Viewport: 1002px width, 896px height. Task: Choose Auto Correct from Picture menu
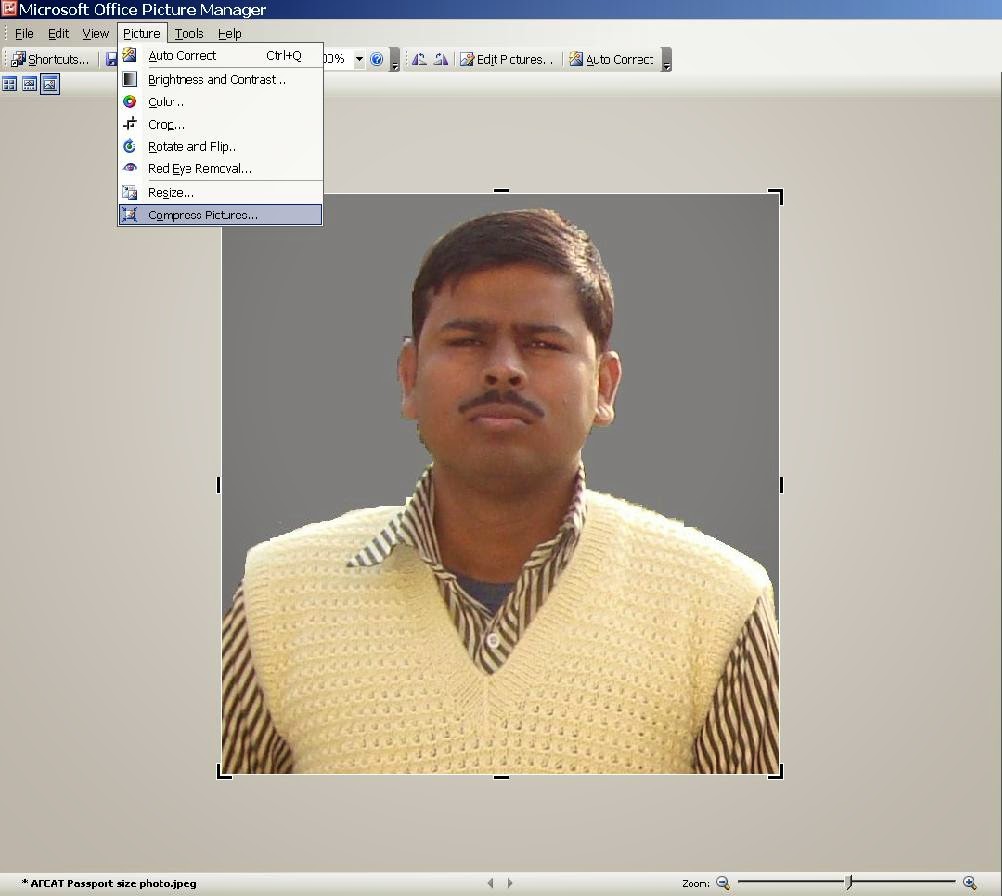coord(220,56)
